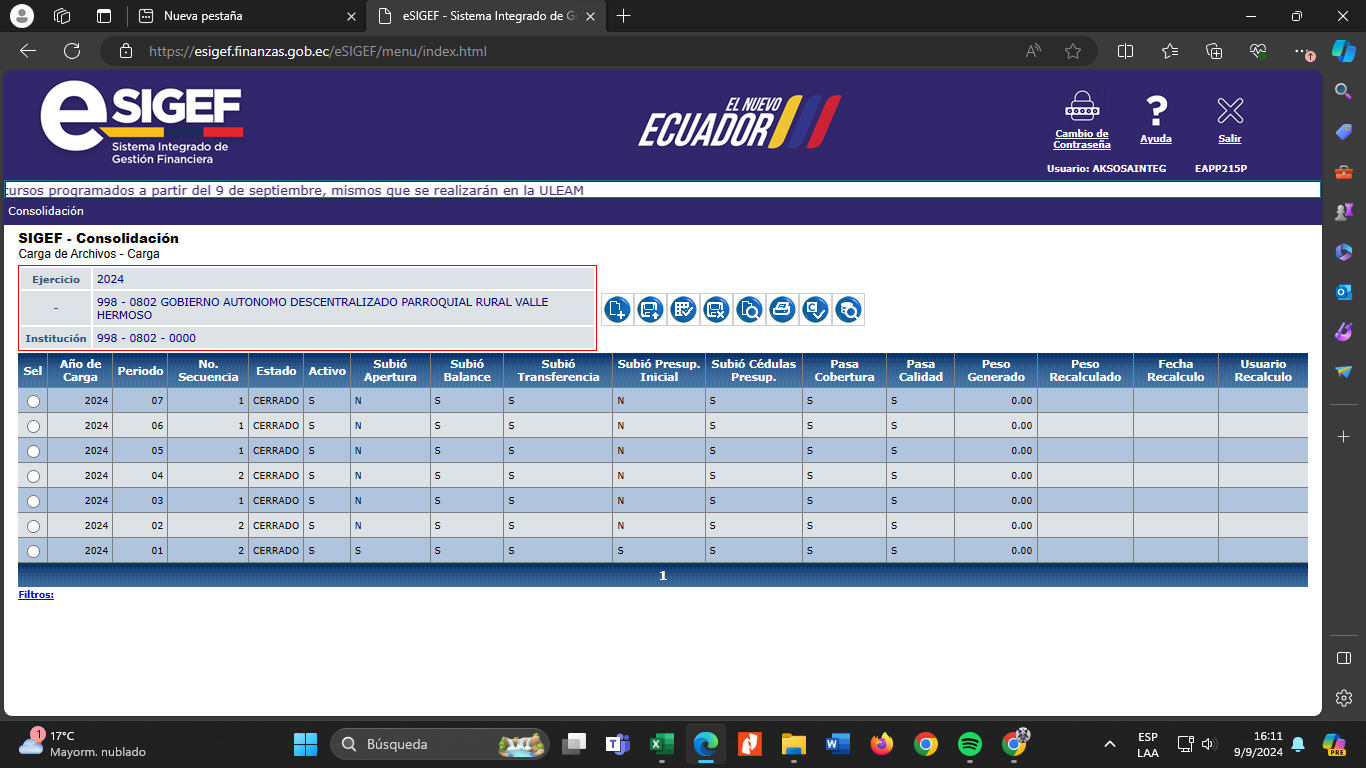Click the 'C' checkmark approval icon
This screenshot has height=768, width=1366.
pos(815,310)
